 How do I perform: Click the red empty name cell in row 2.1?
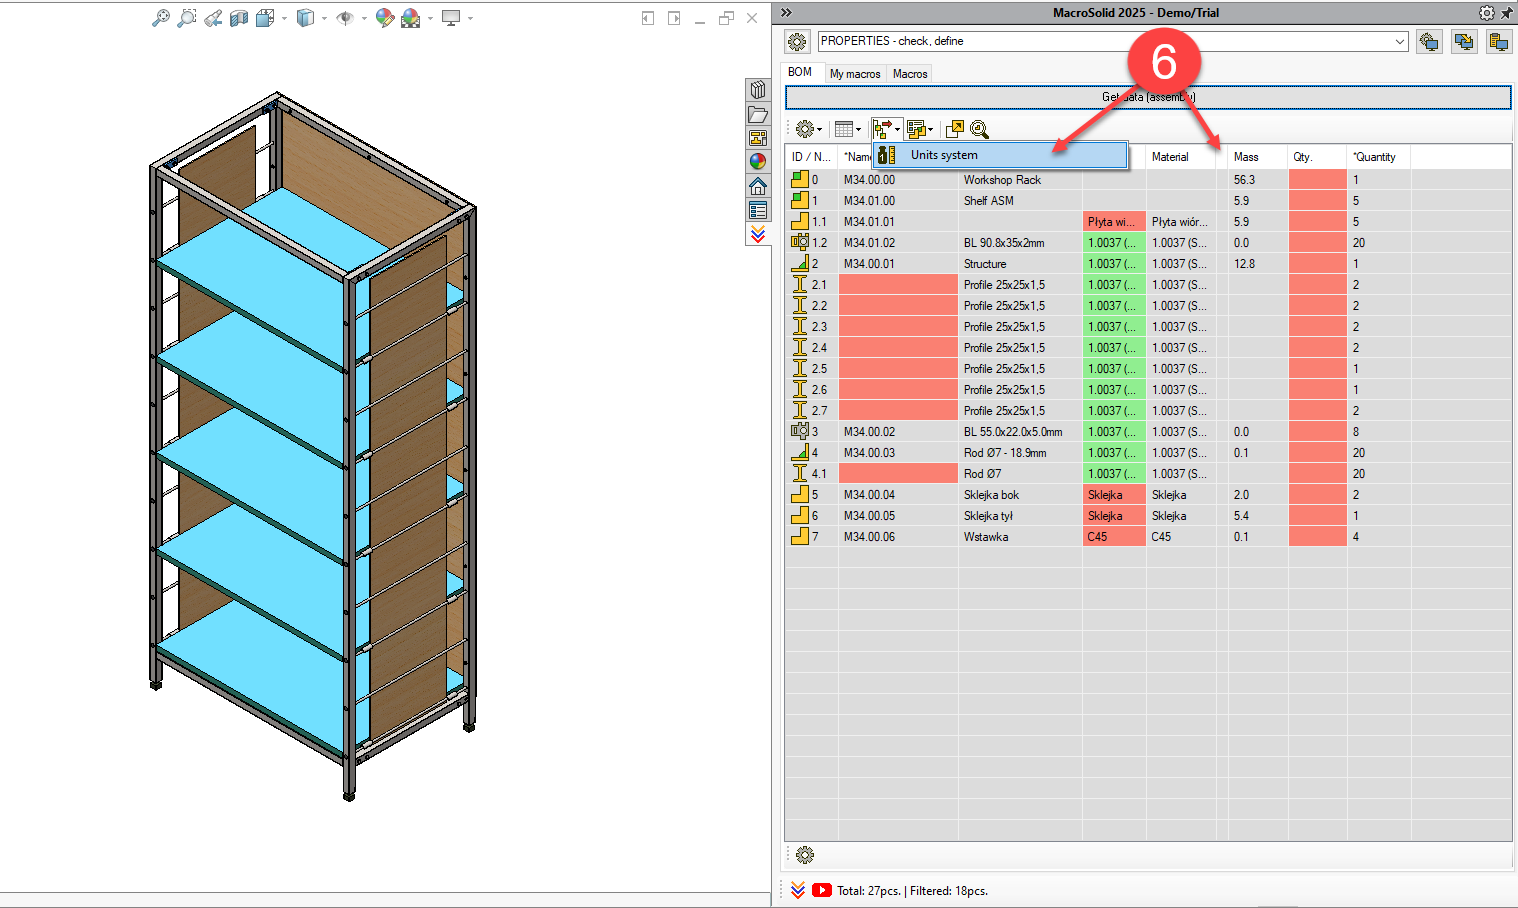(898, 285)
